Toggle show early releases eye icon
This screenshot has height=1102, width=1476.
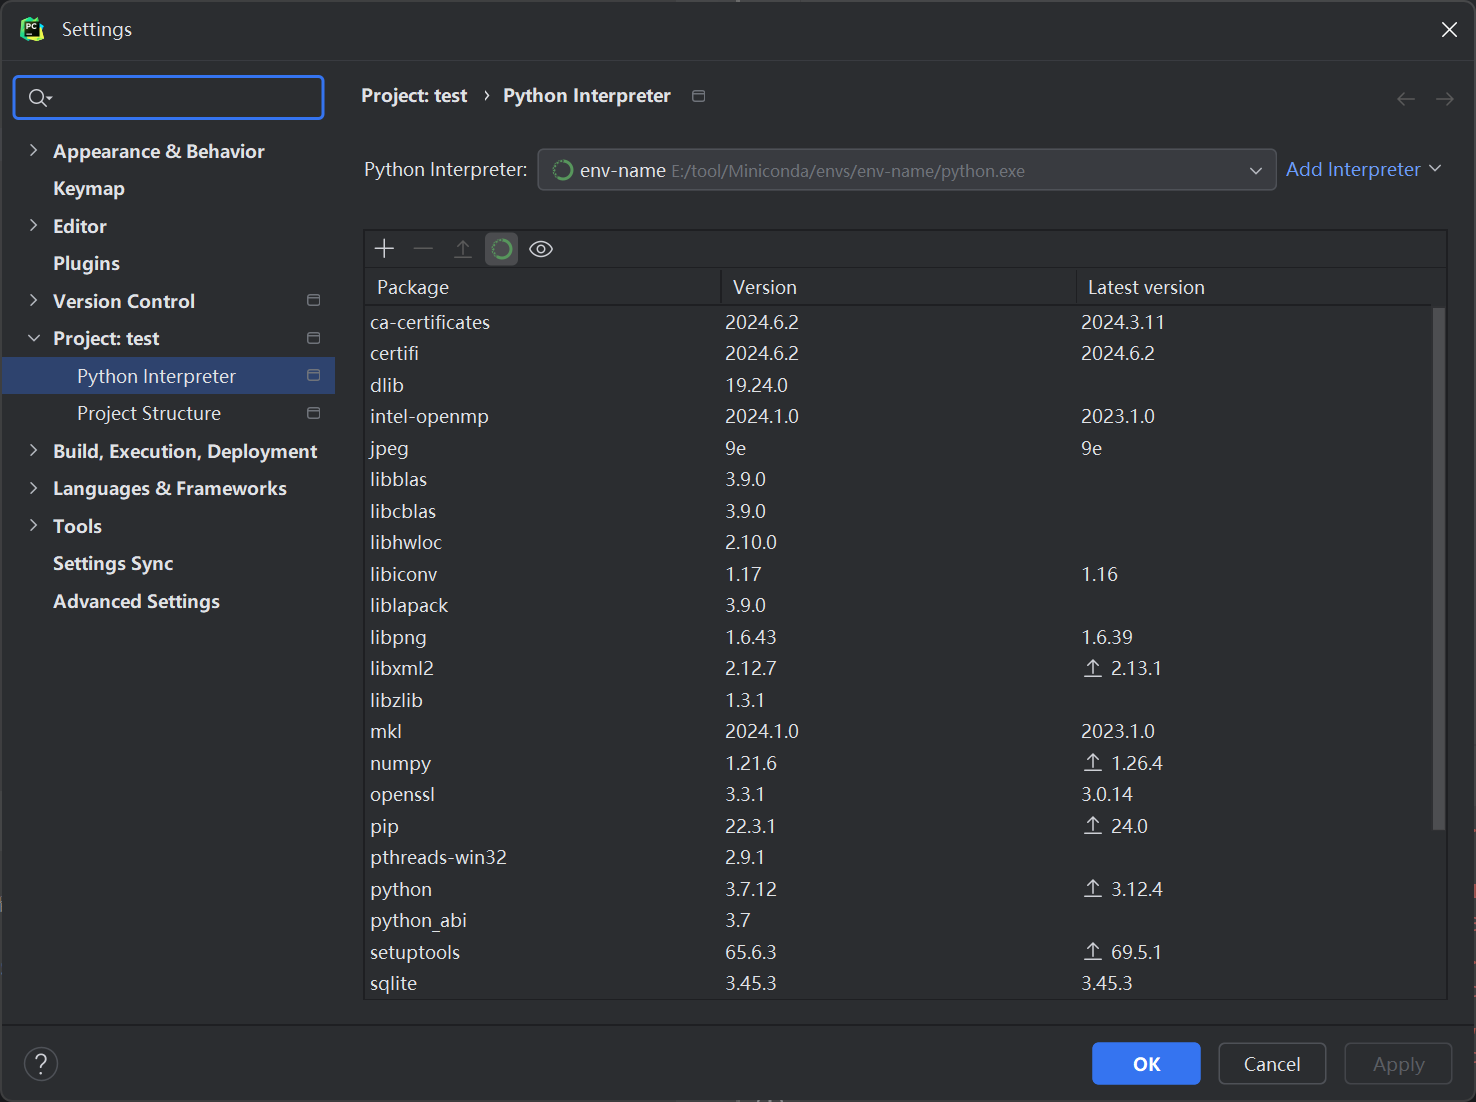tap(541, 249)
